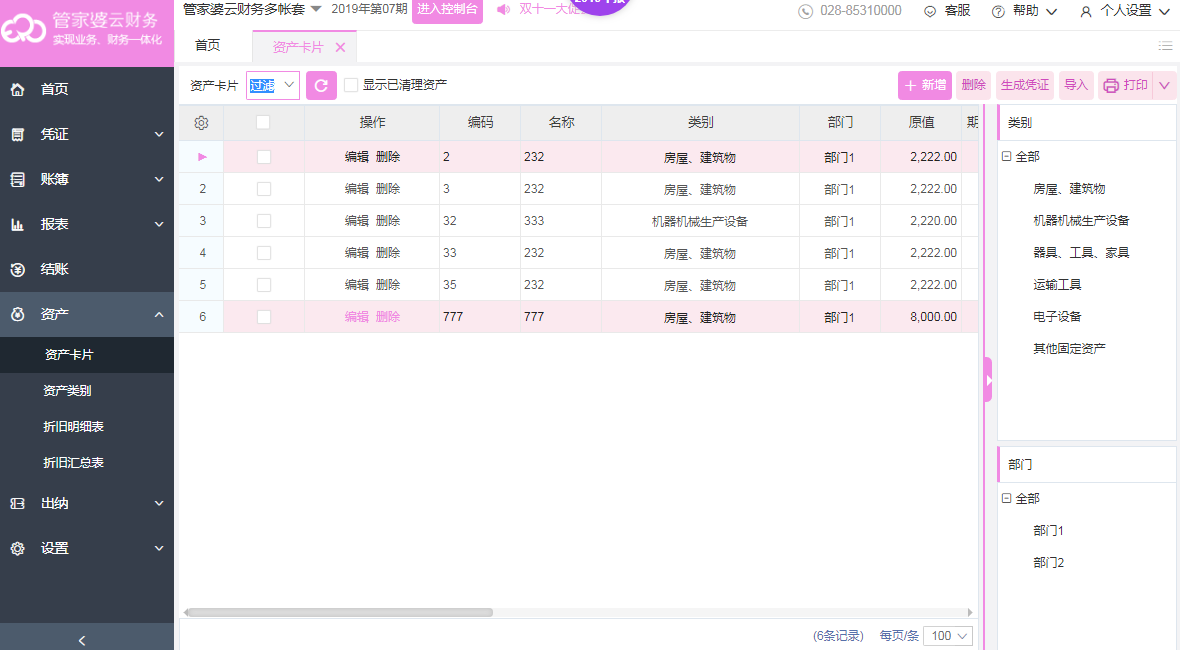The image size is (1180, 650).
Task: Click the ledger (账簿) sidebar icon
Action: click(17, 180)
